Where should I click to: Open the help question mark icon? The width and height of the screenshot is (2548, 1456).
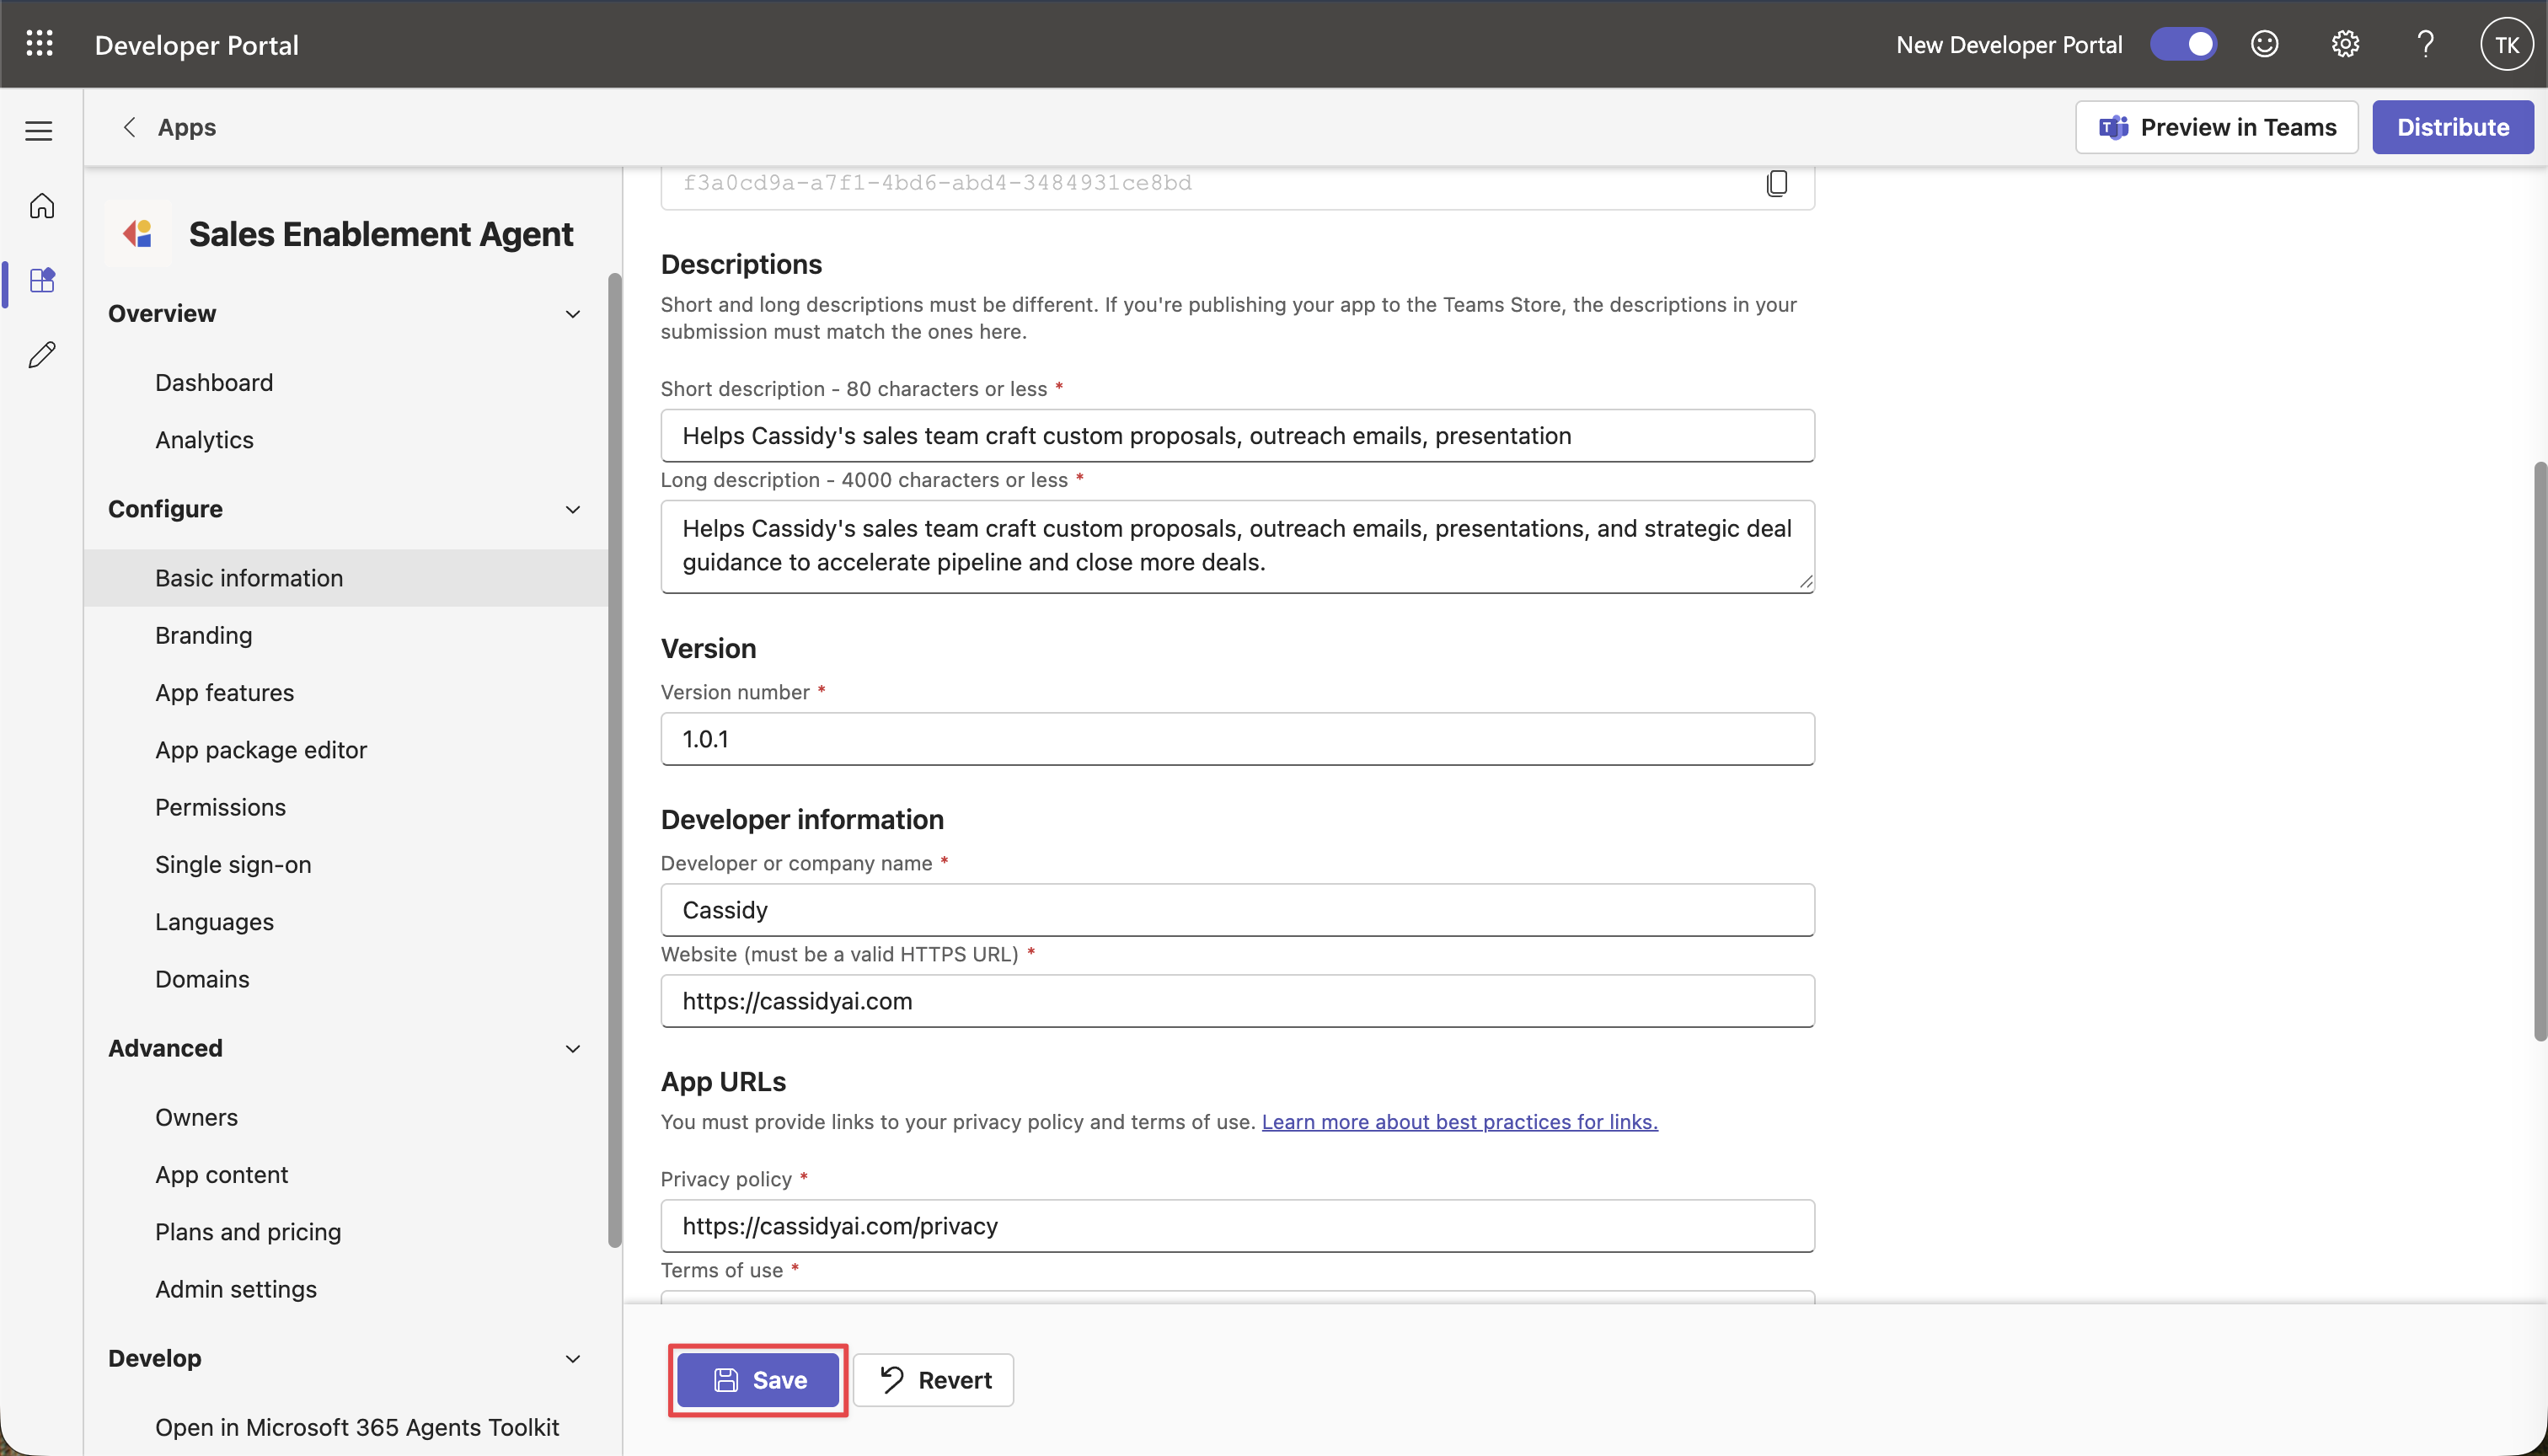tap(2425, 44)
